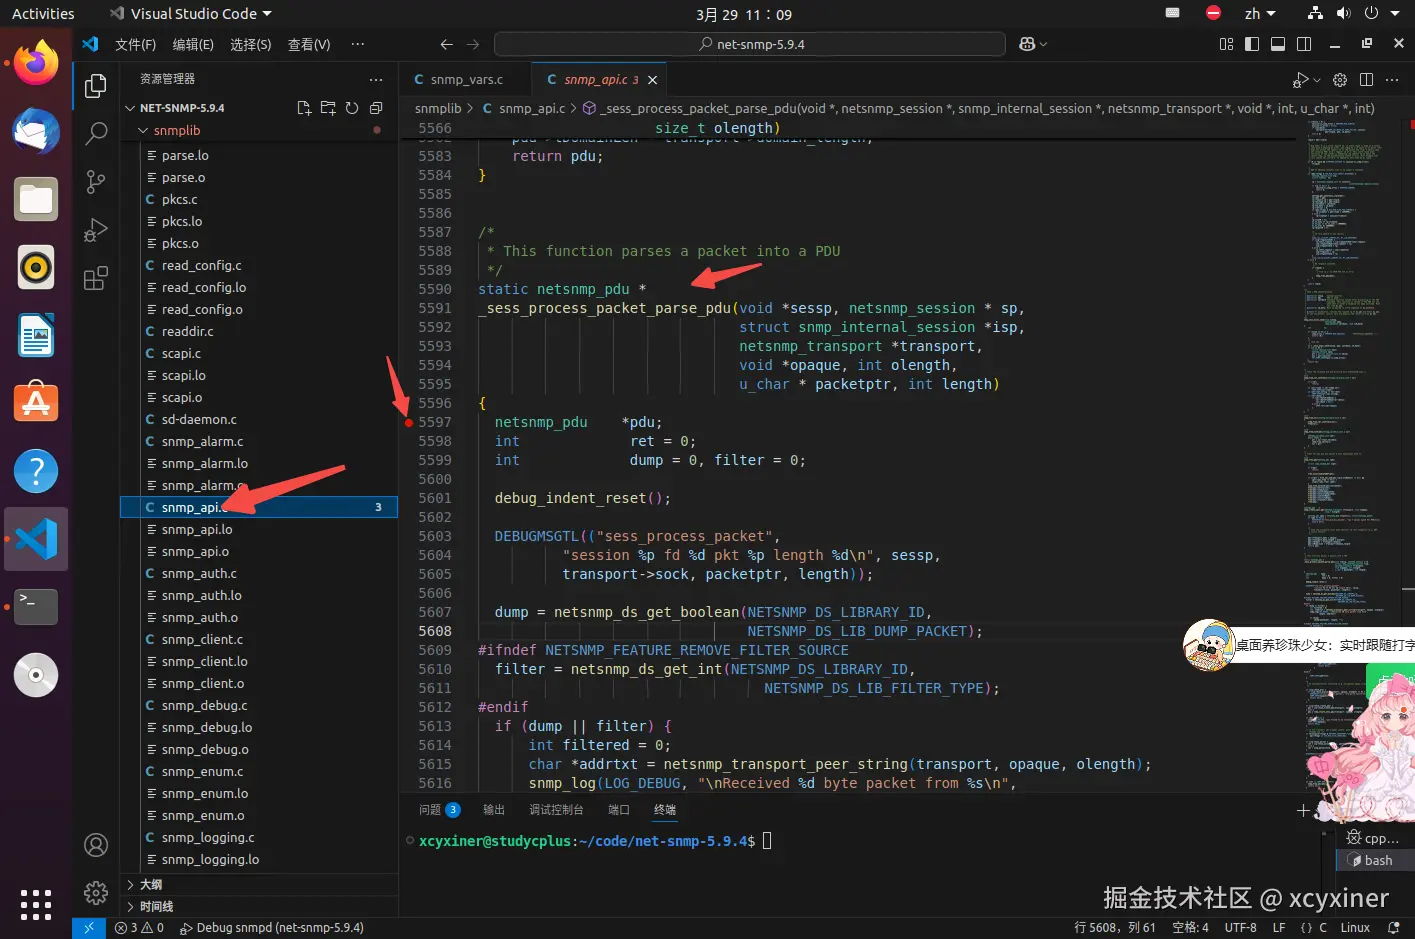The width and height of the screenshot is (1415, 939).
Task: Open the Copilot chat icon
Action: (1027, 44)
